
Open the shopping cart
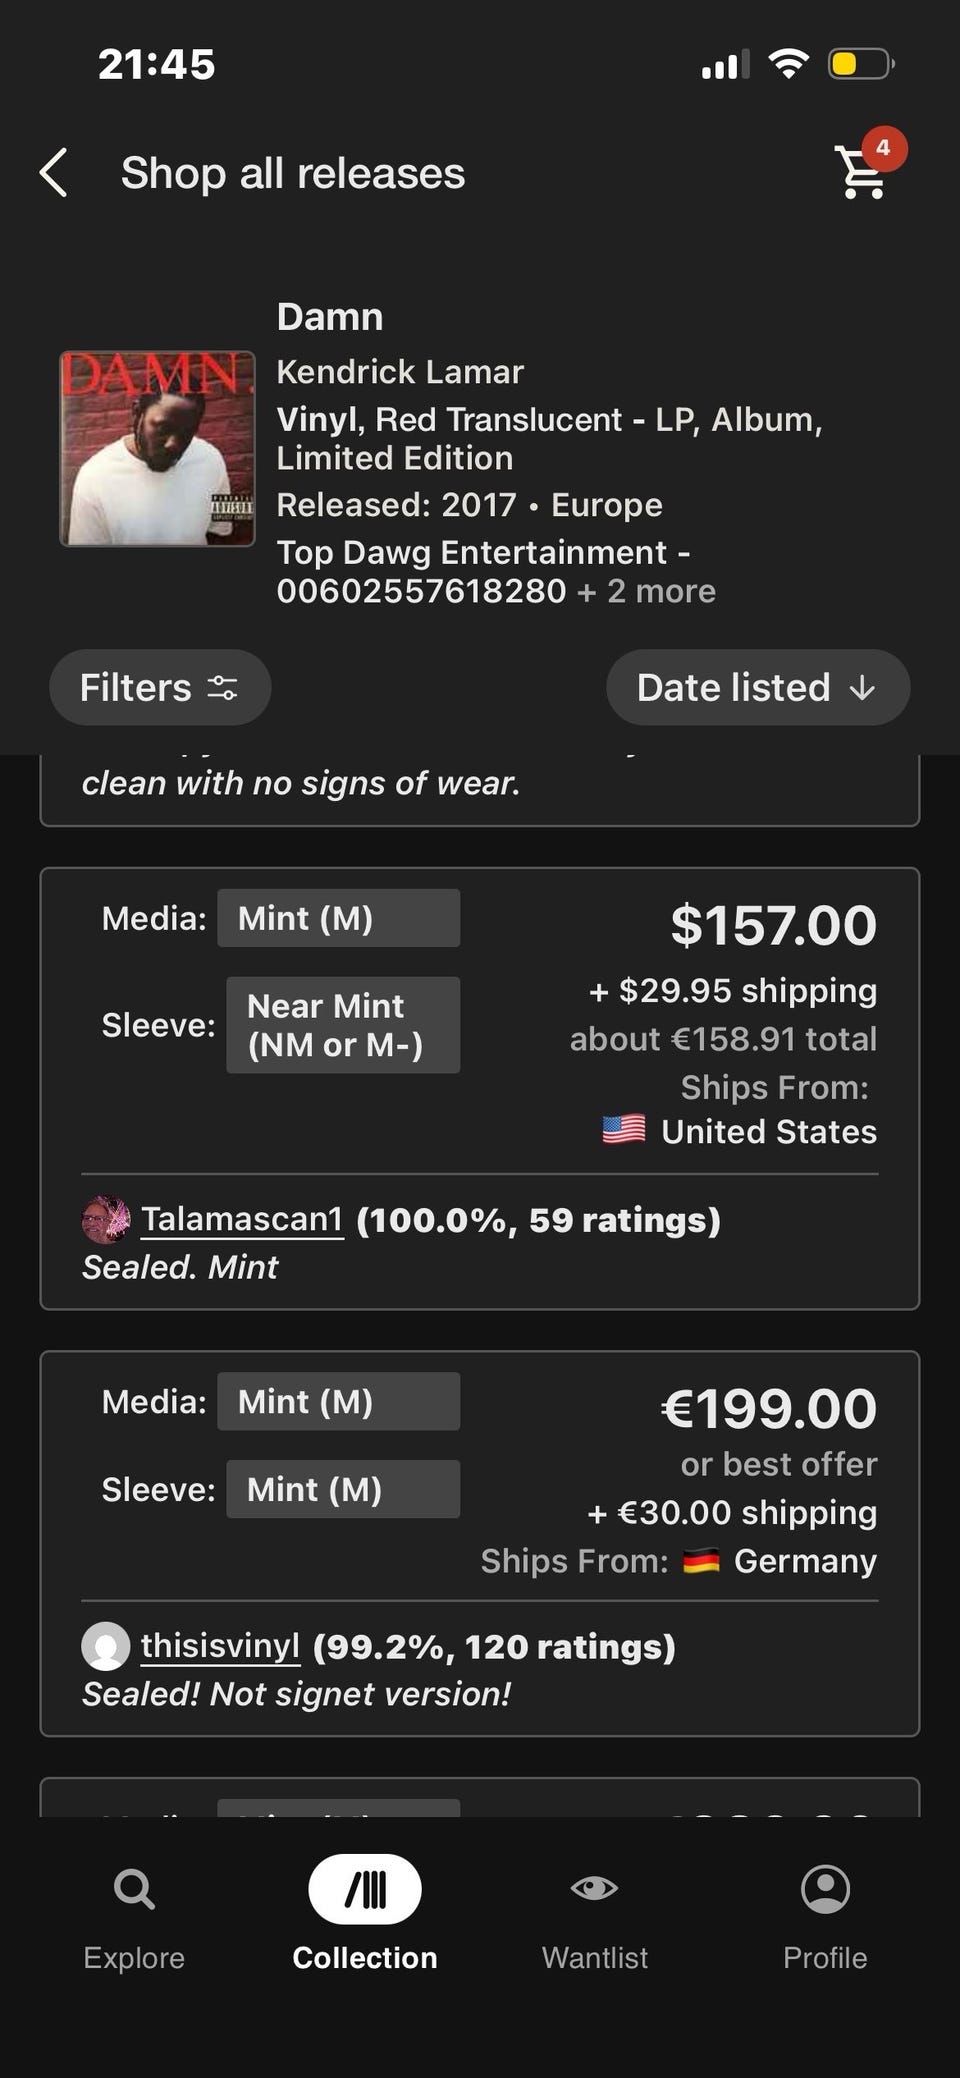[x=862, y=174]
